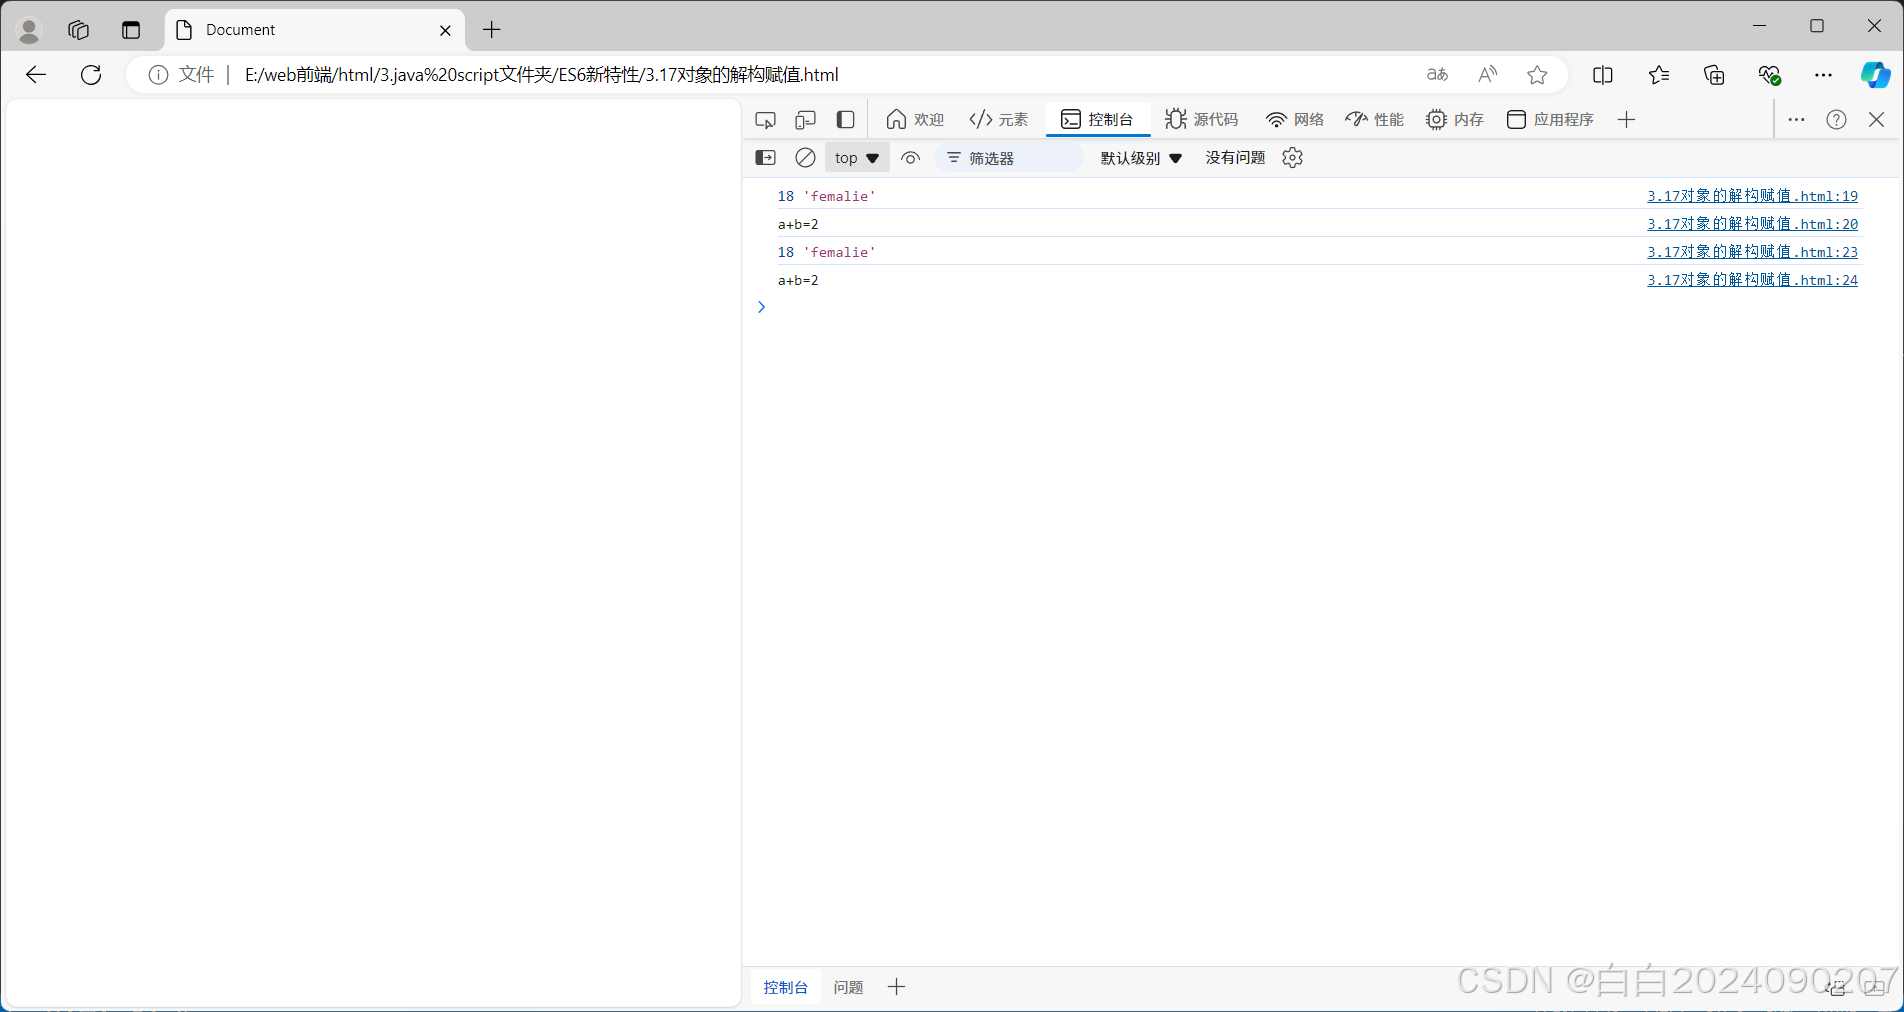Image resolution: width=1904 pixels, height=1012 pixels.
Task: Create a live expression with the eye icon
Action: click(911, 157)
